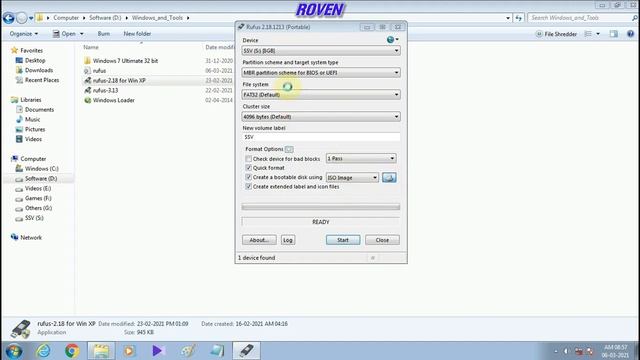Click the Rufus USB icon in taskbar
The width and height of the screenshot is (640, 360).
(247, 351)
